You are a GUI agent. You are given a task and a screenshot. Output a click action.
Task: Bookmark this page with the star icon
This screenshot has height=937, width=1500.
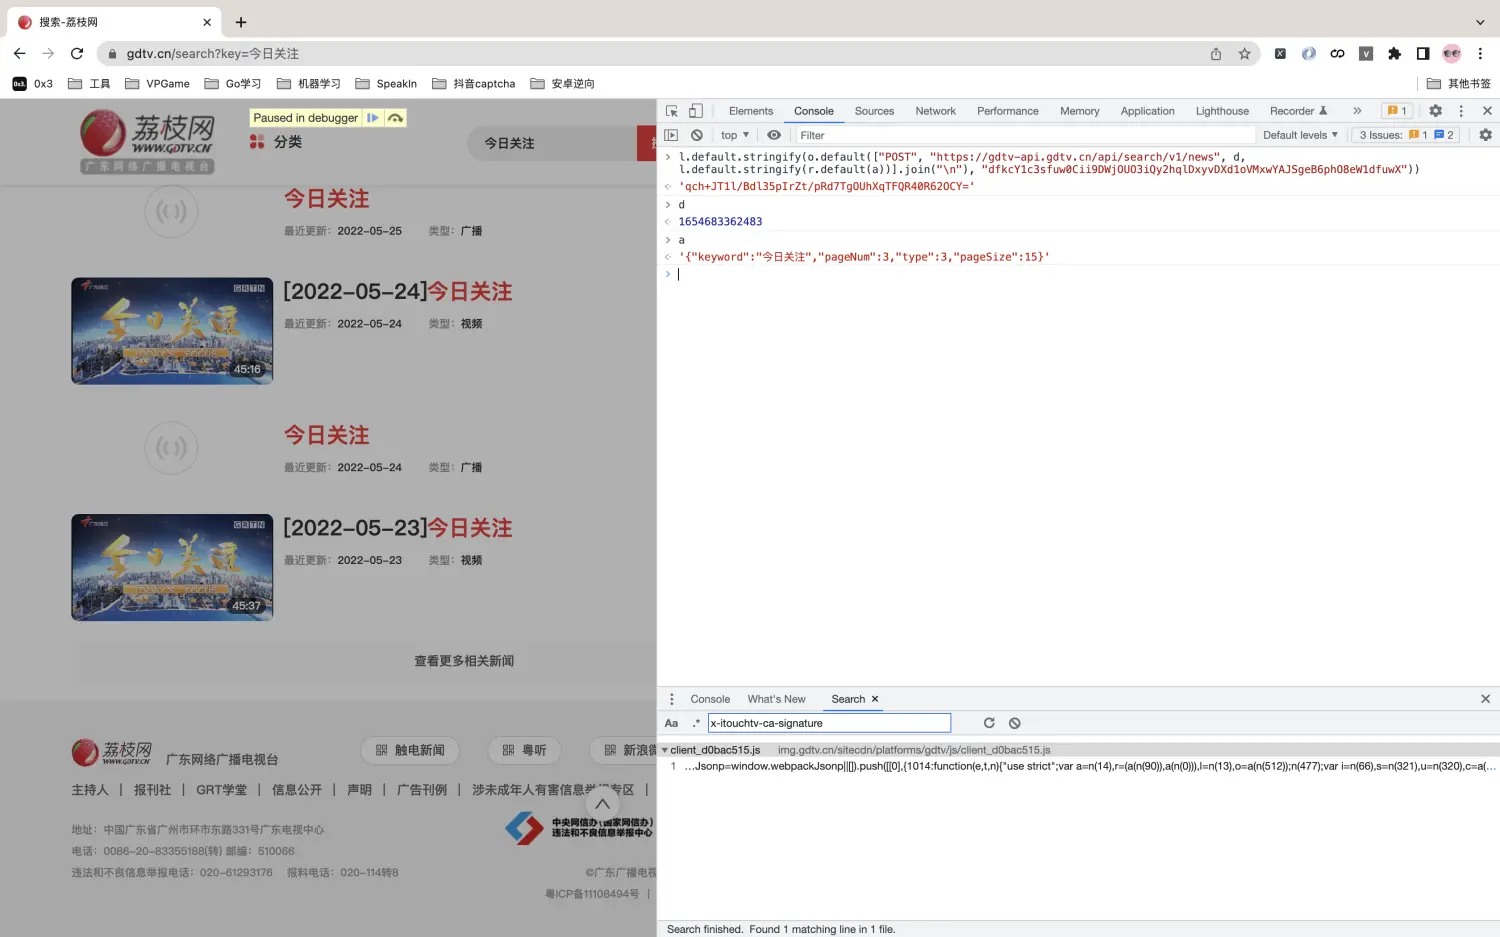tap(1244, 54)
